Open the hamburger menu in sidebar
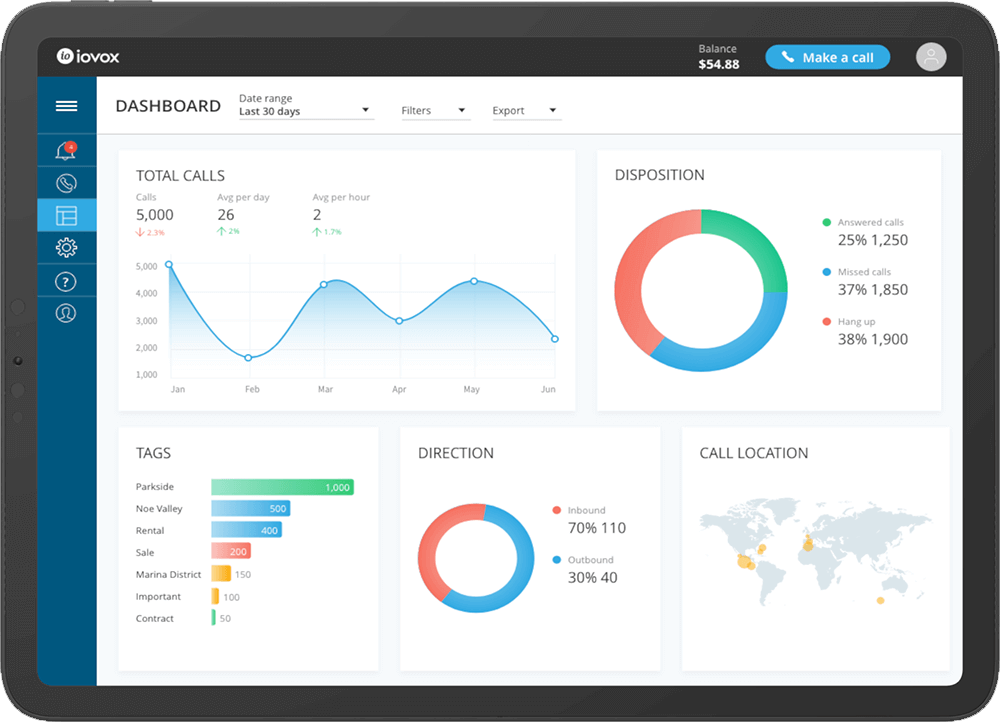The height and width of the screenshot is (722, 1000). tap(67, 106)
